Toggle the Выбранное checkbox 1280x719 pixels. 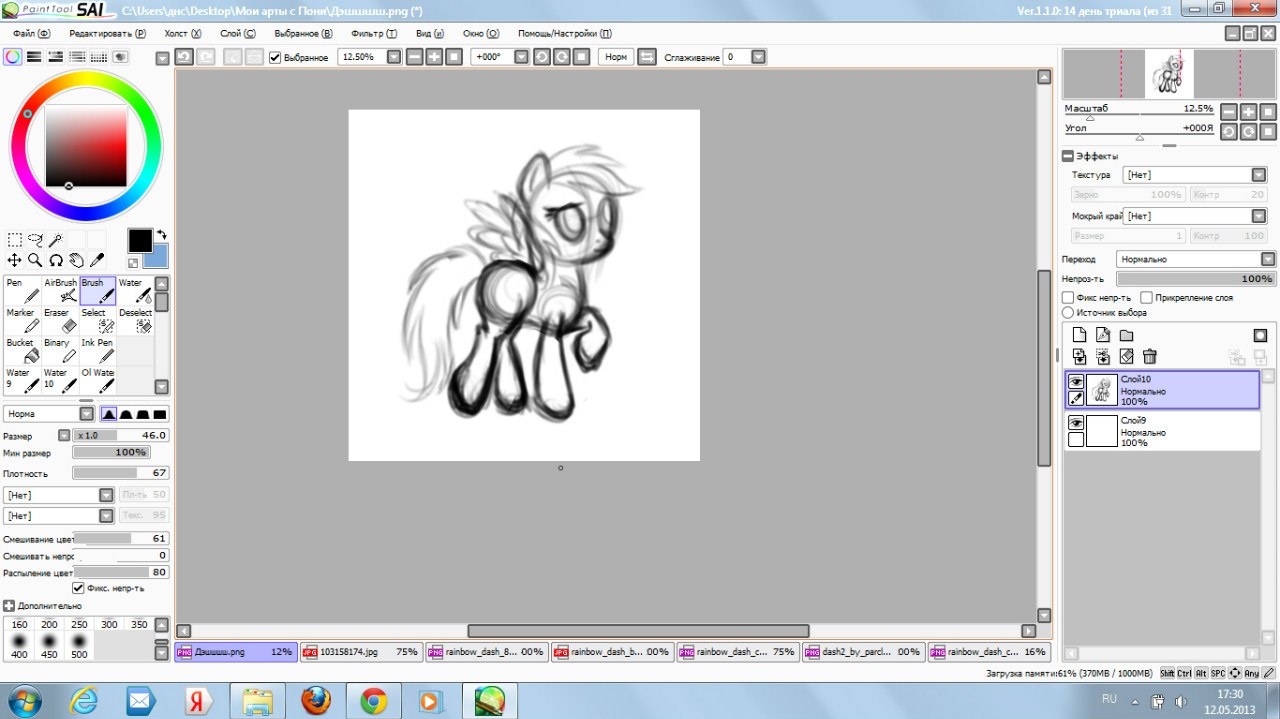[275, 58]
